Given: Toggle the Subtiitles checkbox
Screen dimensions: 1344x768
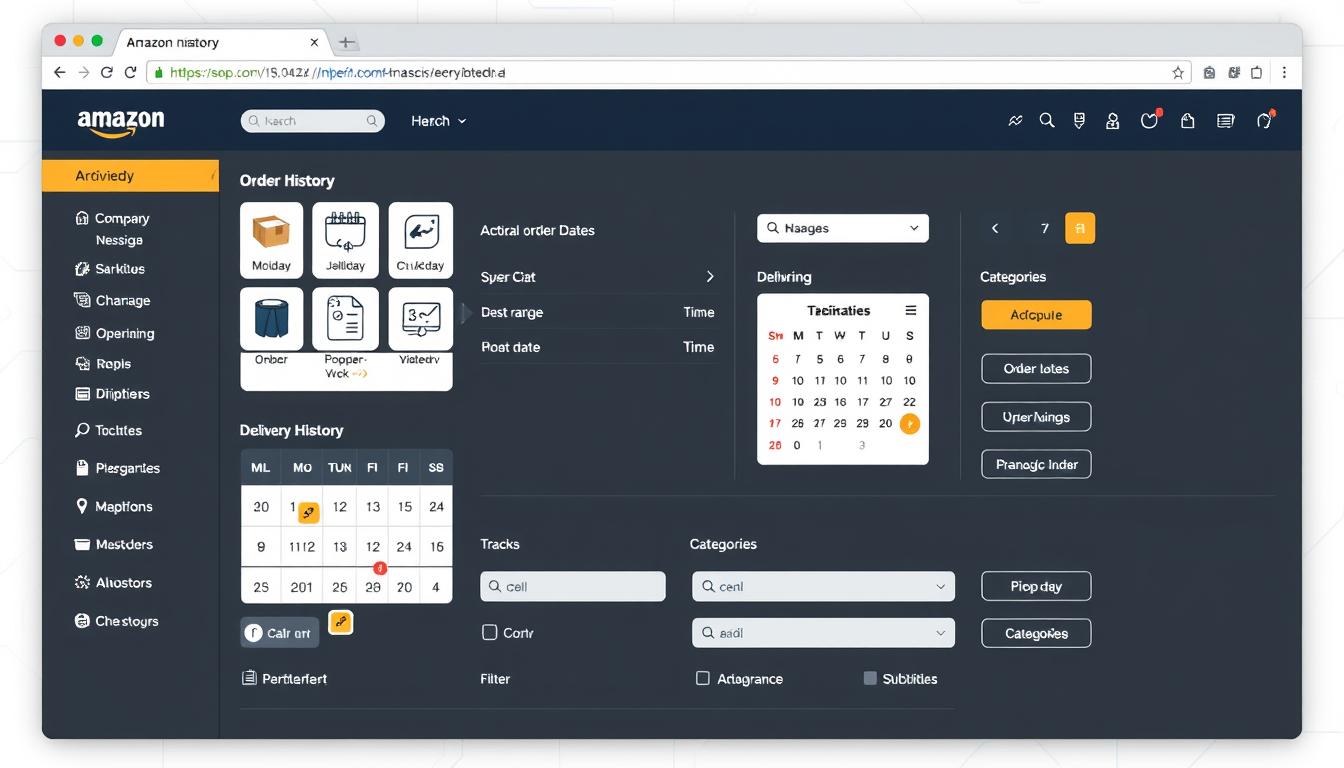Looking at the screenshot, I should point(870,678).
